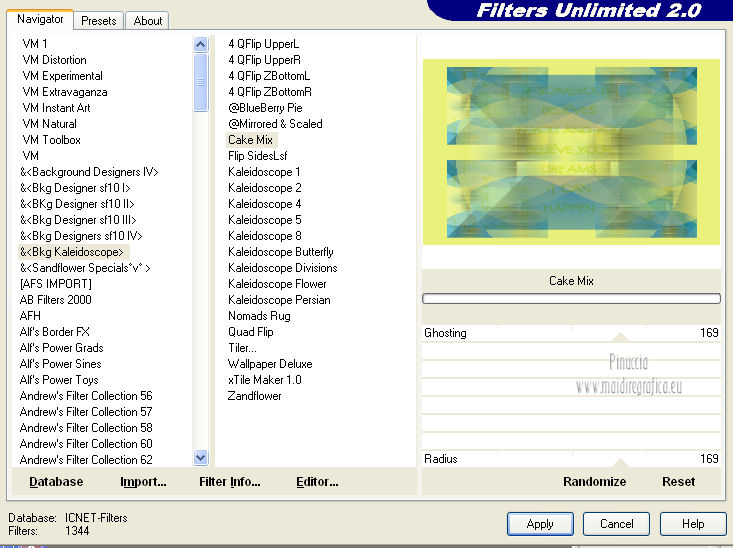Click the Apply button
The image size is (733, 548).
[x=540, y=524]
